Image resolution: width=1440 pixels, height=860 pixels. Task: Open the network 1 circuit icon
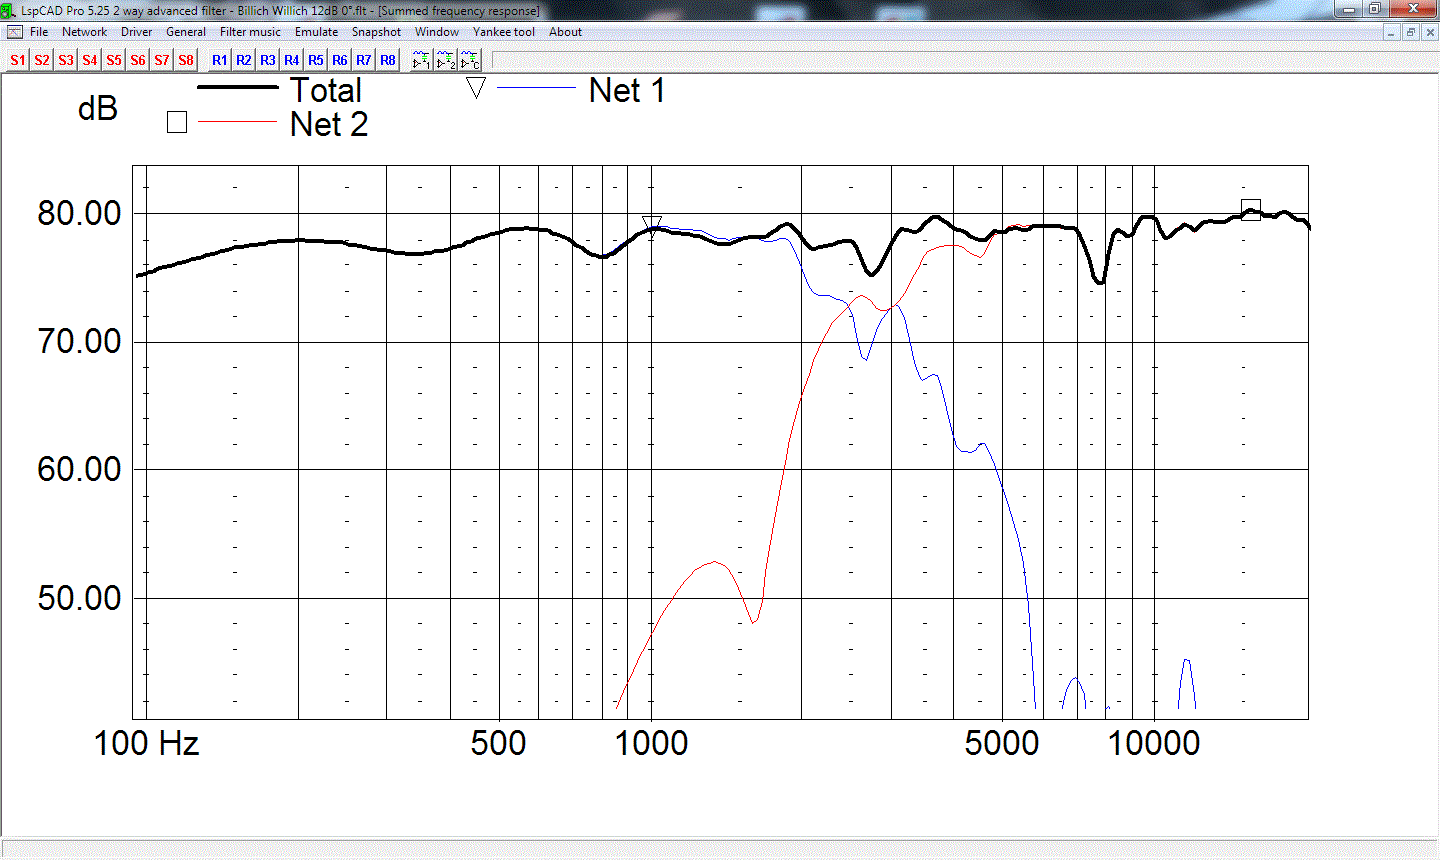tap(421, 61)
